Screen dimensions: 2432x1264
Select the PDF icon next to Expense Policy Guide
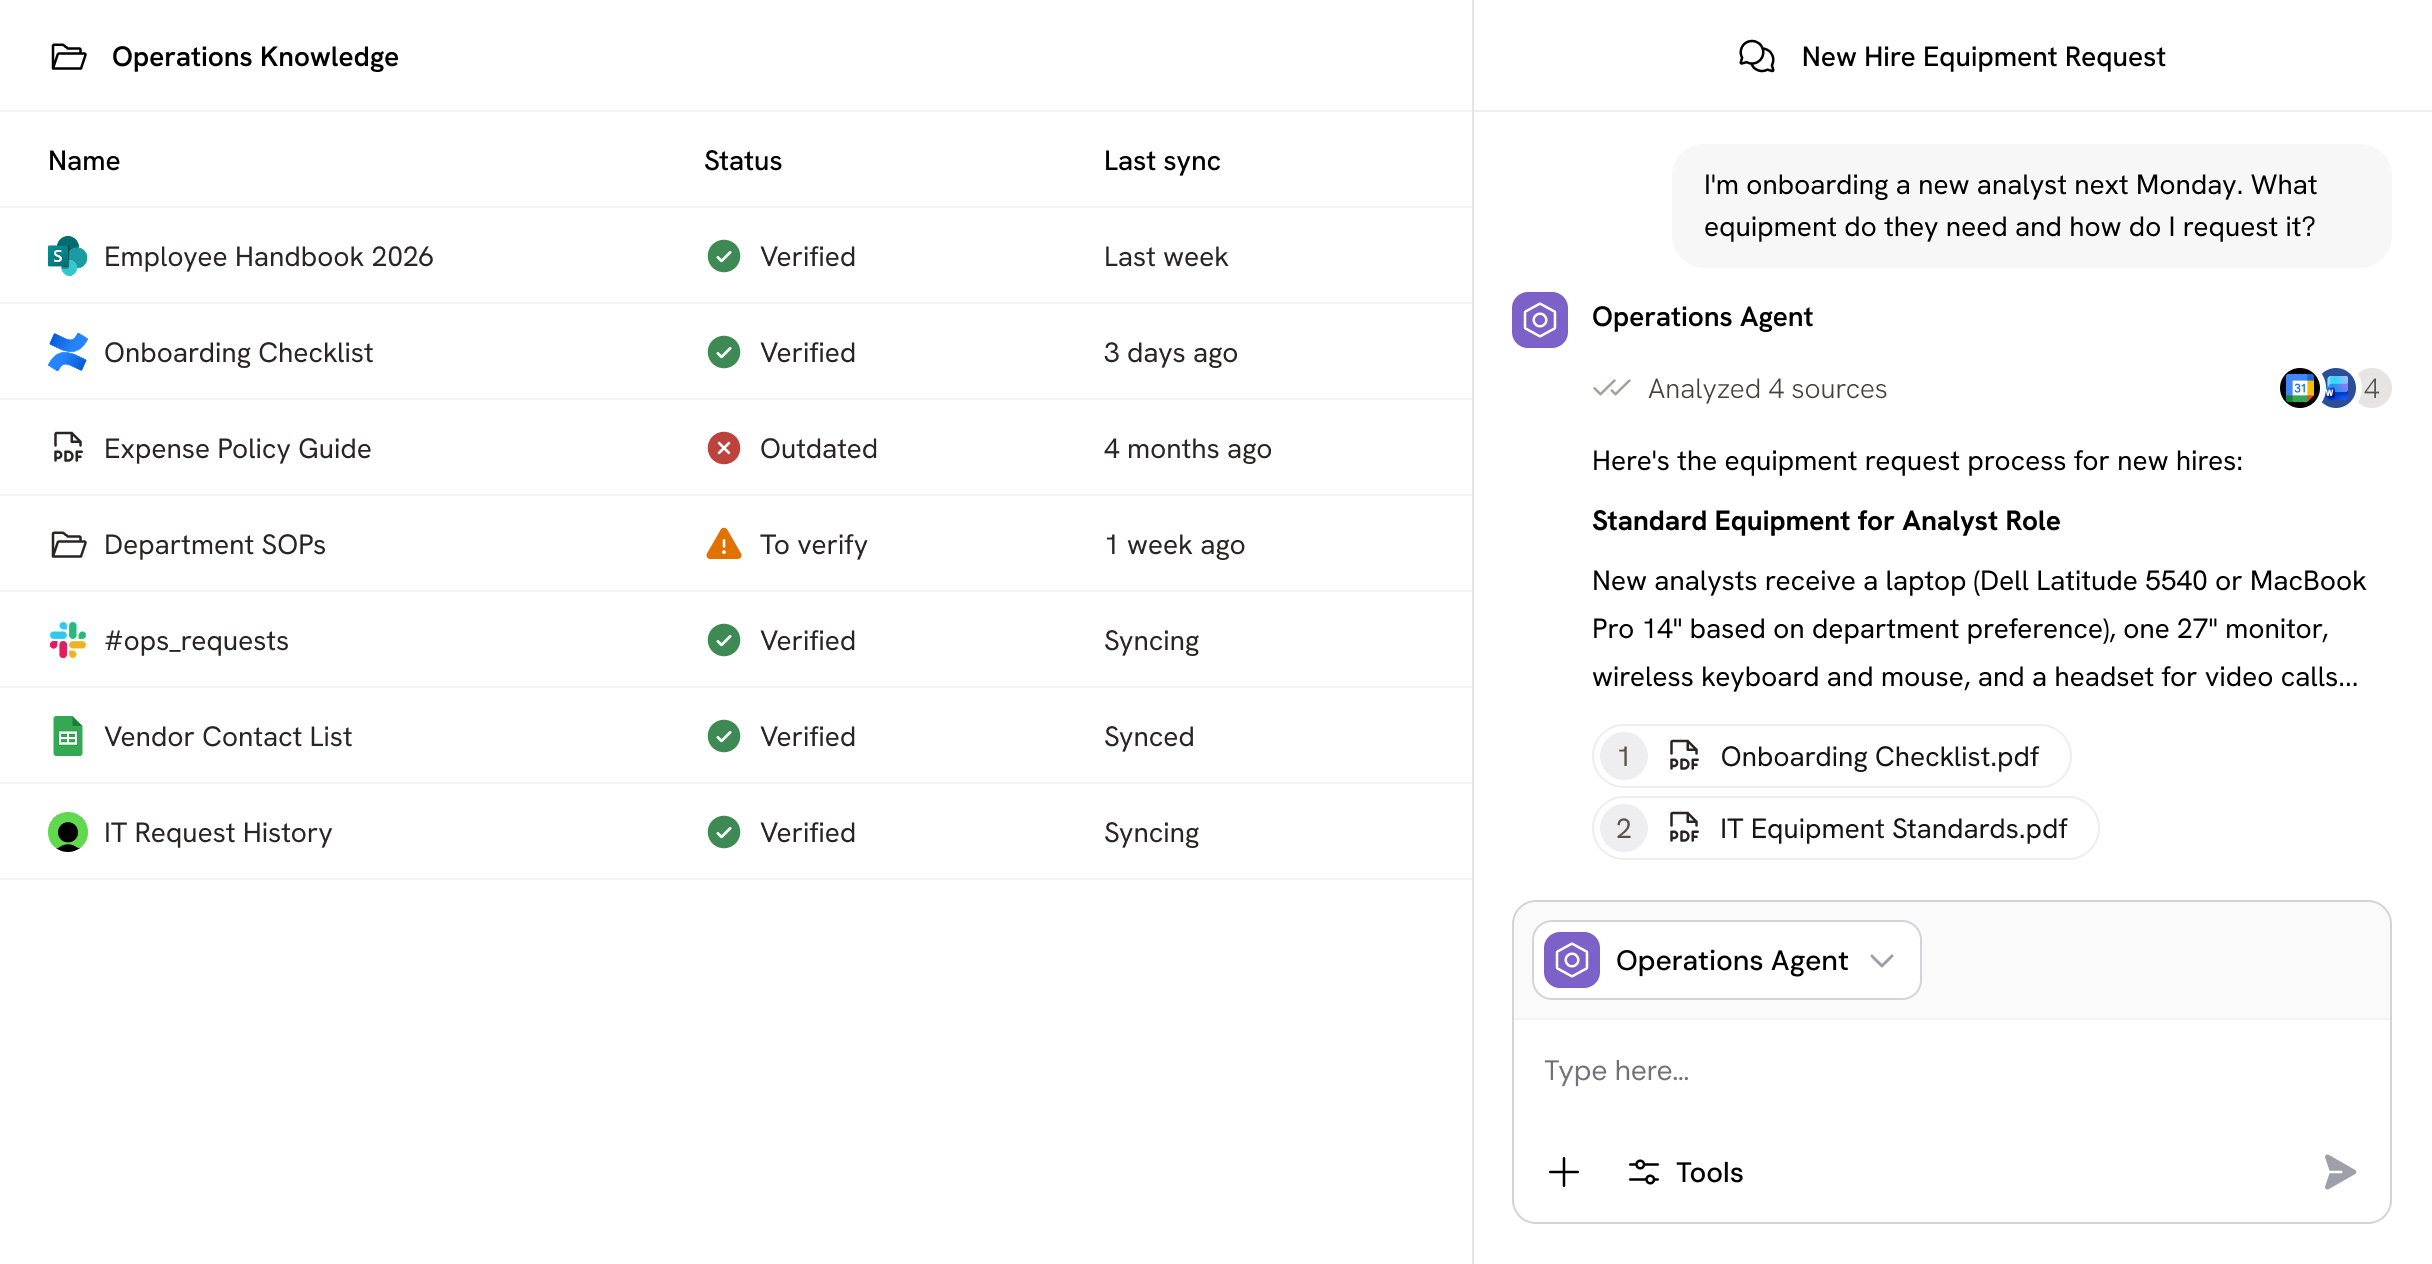[67, 448]
